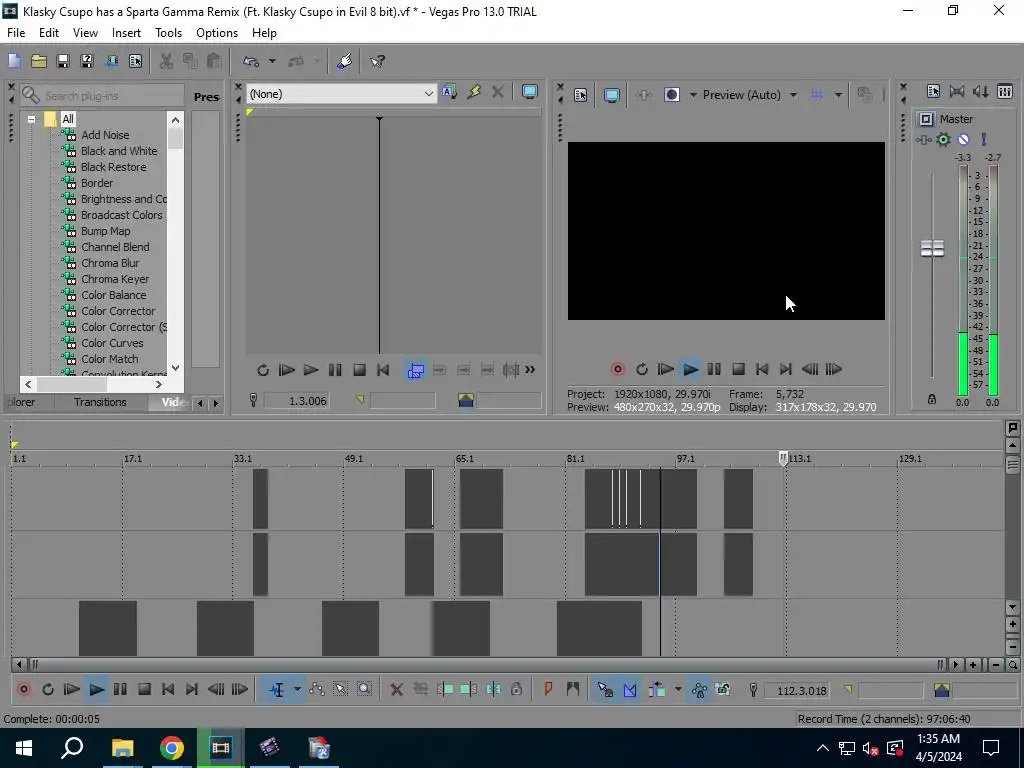The image size is (1024, 768).
Task: Insert a region from timeline toolbar
Action: pos(573,690)
